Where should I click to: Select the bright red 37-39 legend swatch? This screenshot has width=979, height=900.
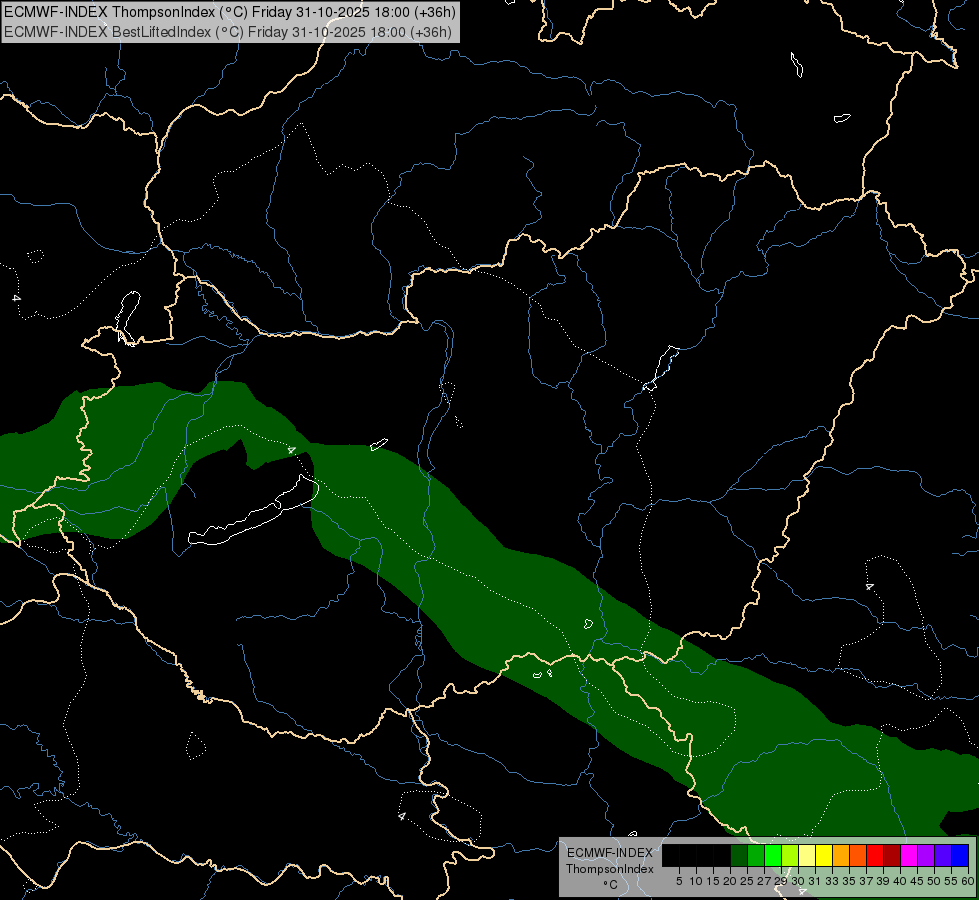point(875,855)
